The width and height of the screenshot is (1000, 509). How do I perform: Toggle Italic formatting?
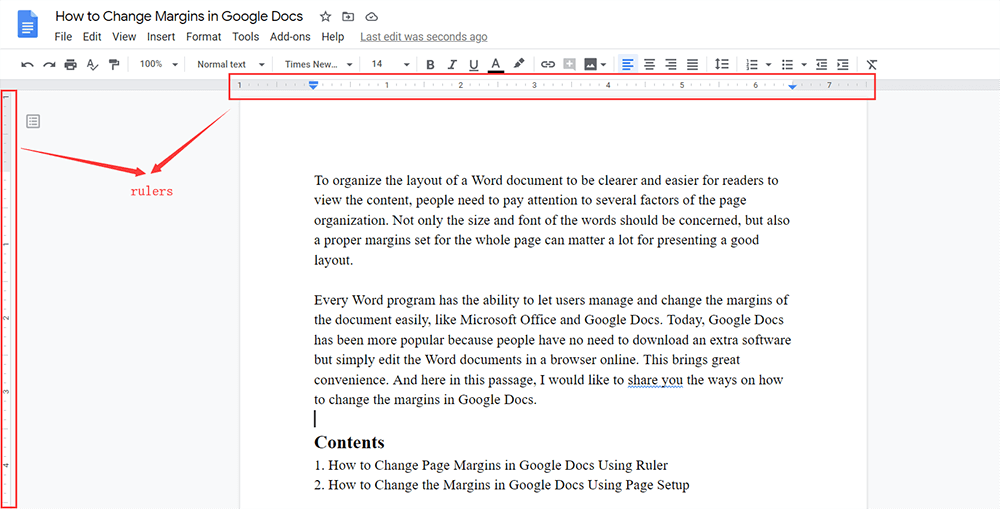[452, 64]
